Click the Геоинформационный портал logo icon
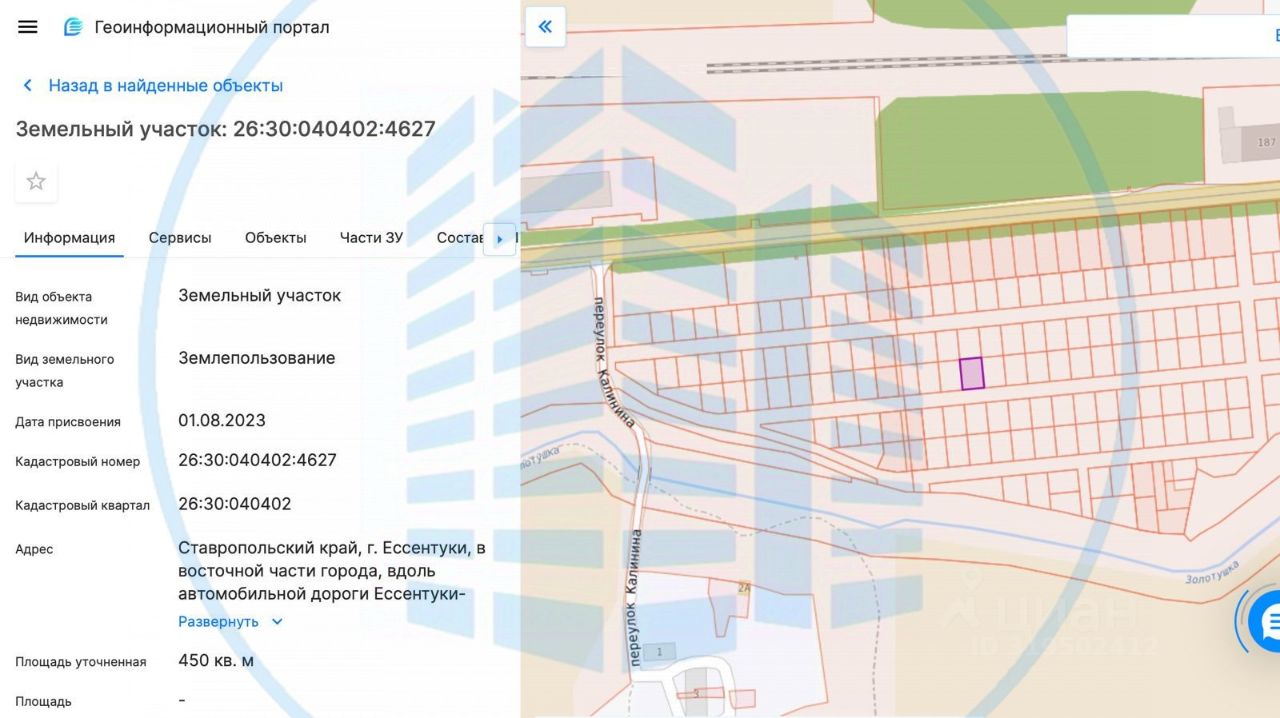1280x718 pixels. (x=73, y=27)
